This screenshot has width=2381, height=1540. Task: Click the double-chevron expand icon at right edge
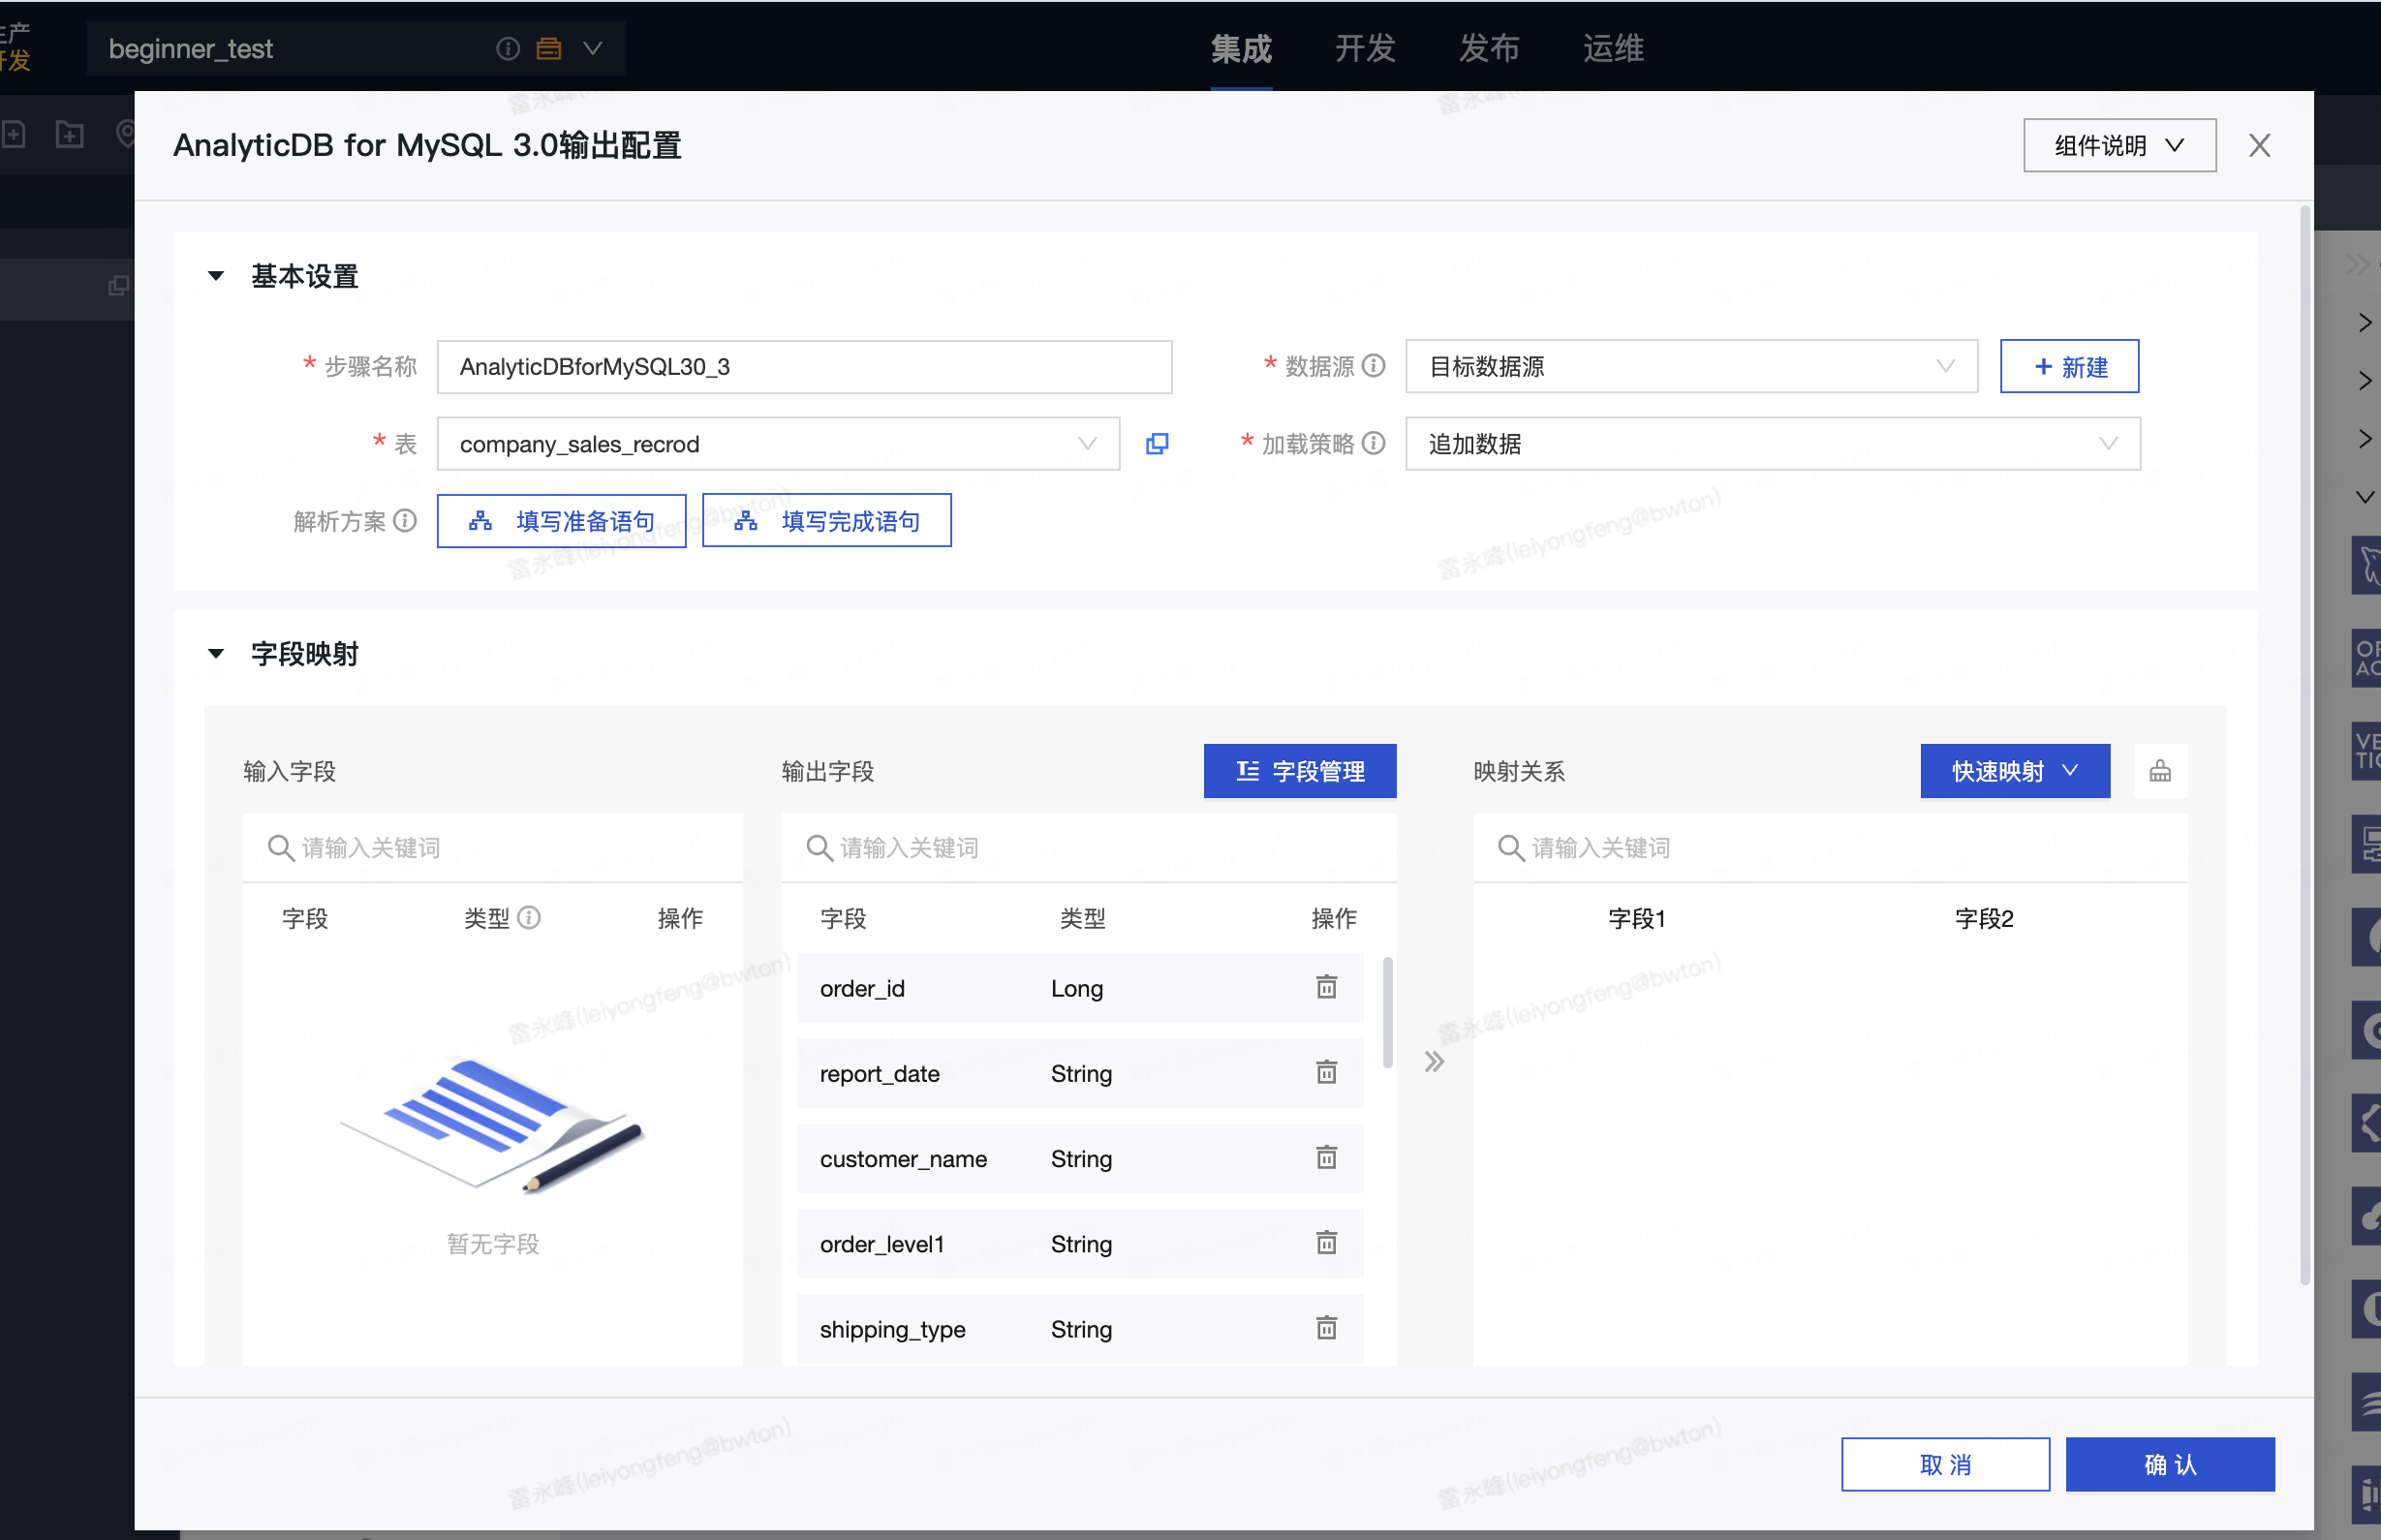click(x=2357, y=265)
